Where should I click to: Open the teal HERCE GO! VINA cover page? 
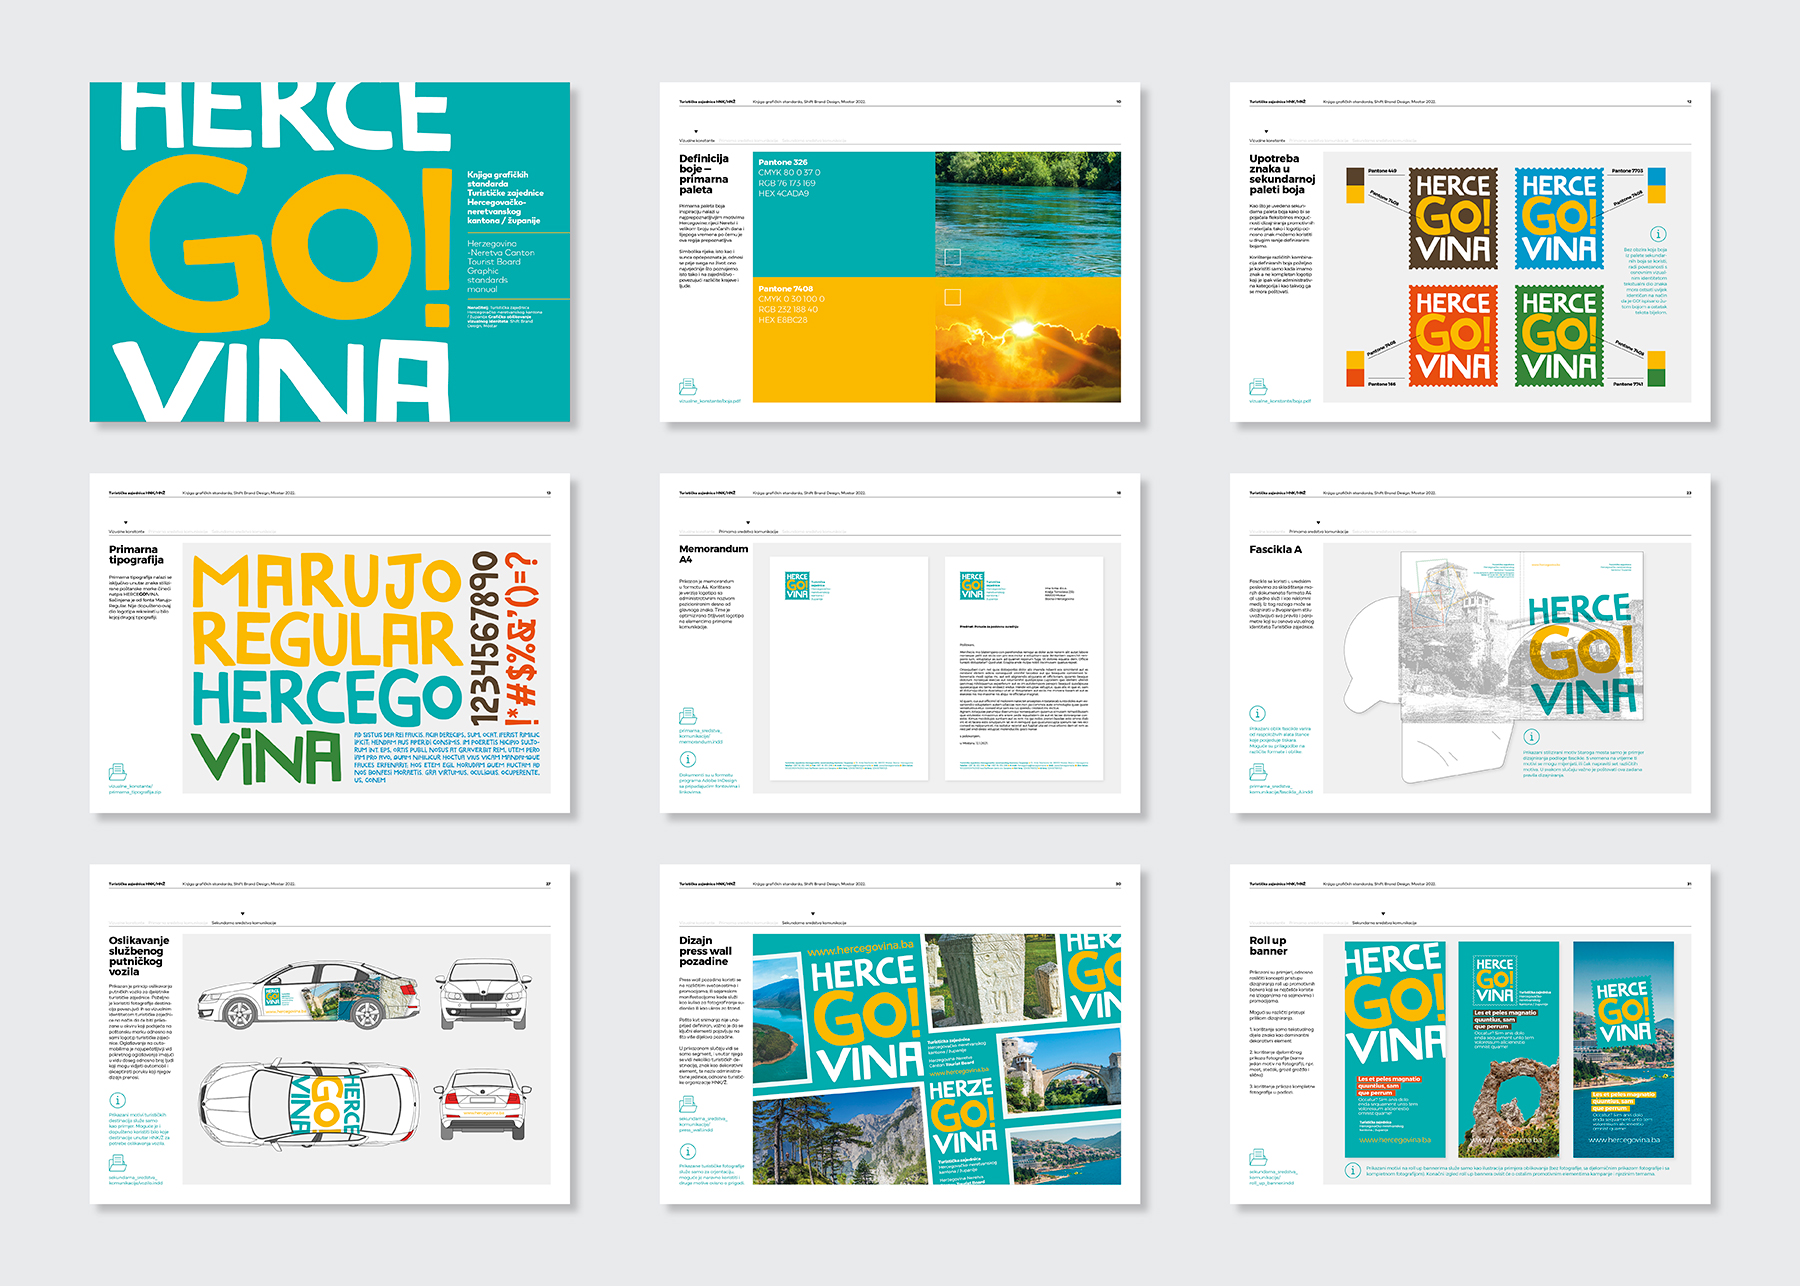pyautogui.click(x=330, y=252)
